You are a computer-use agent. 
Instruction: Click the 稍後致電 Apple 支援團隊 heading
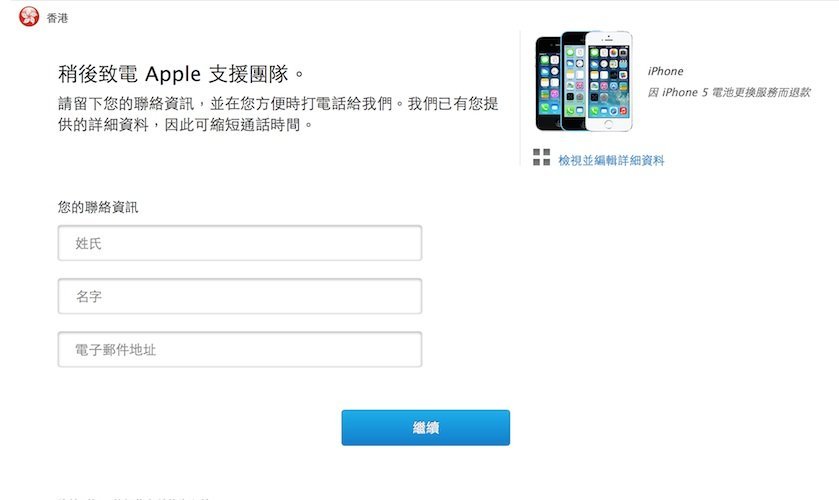click(x=181, y=74)
